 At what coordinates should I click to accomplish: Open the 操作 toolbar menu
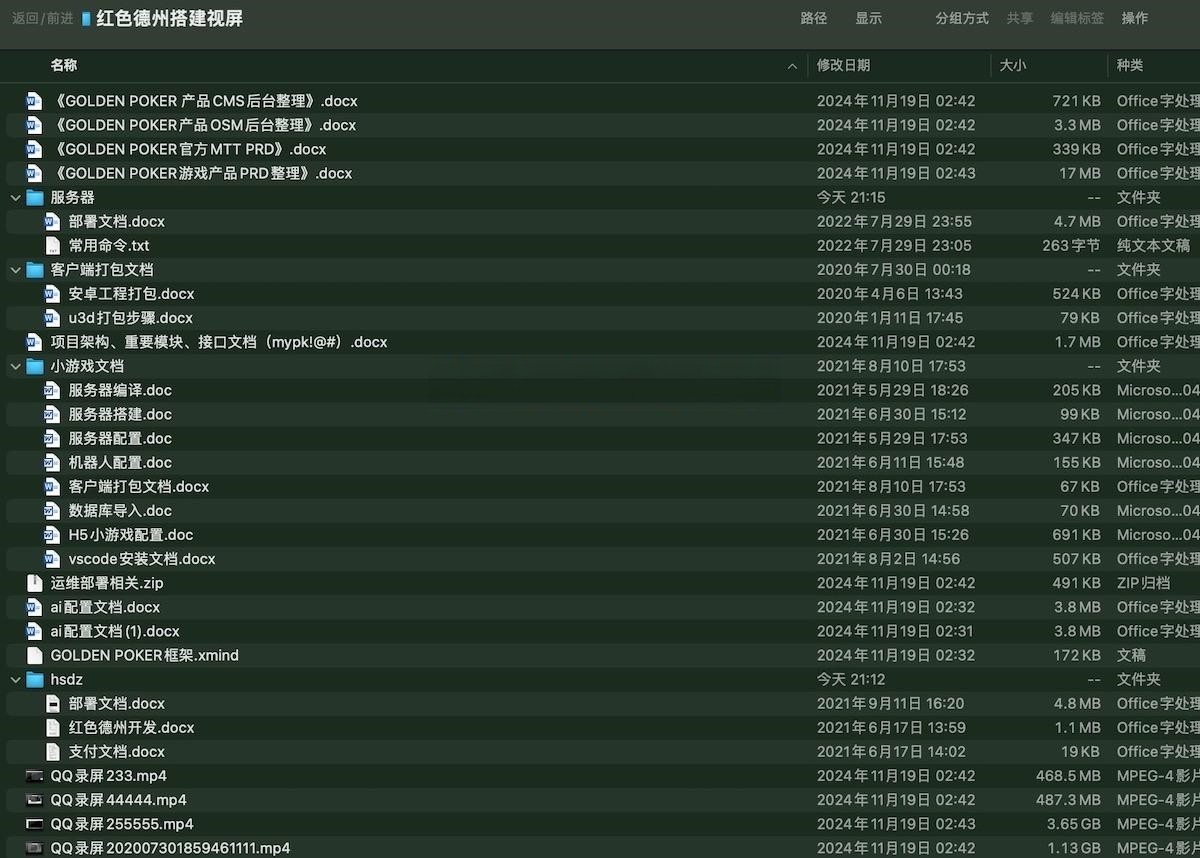point(1135,18)
